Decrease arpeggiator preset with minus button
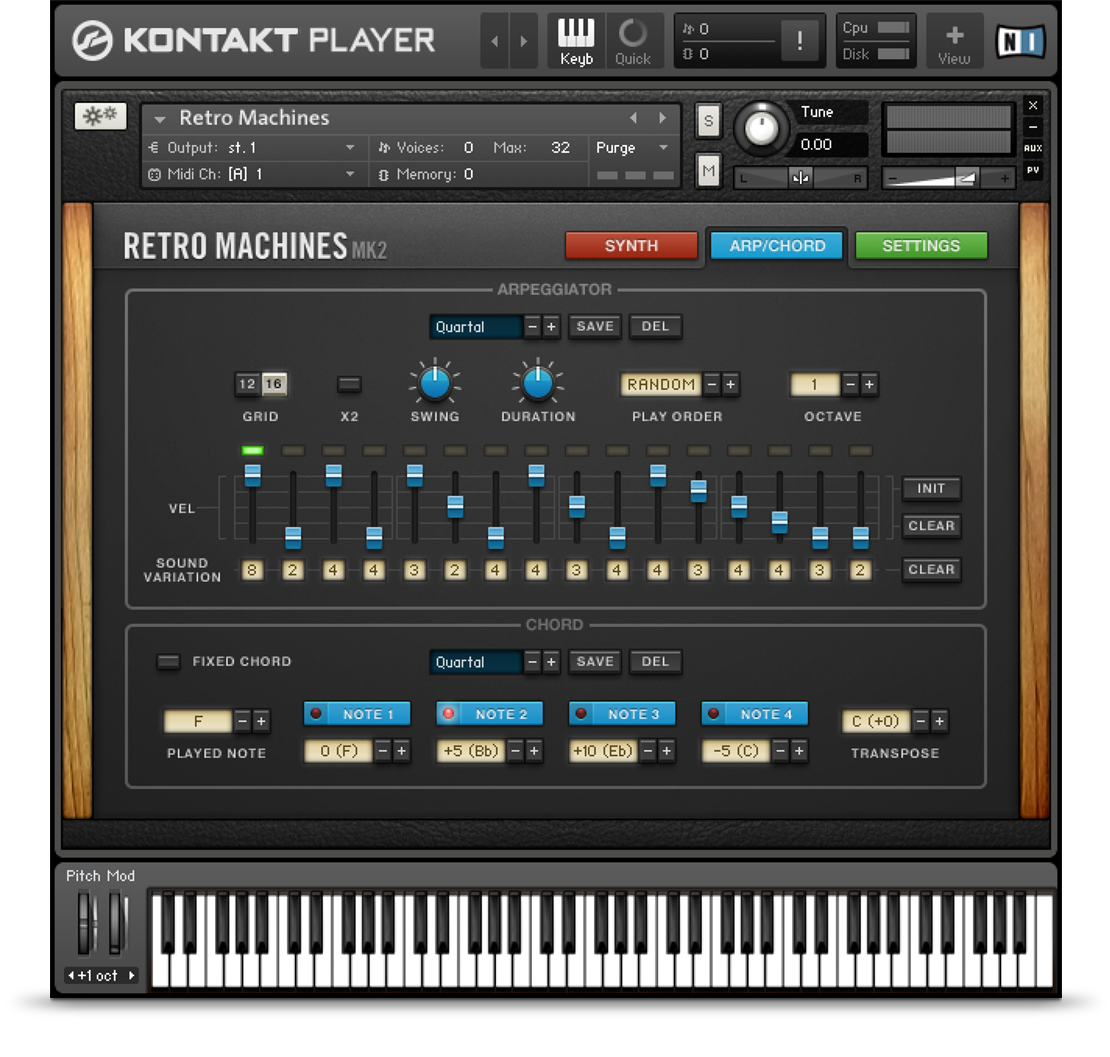The image size is (1110, 1057). point(532,327)
